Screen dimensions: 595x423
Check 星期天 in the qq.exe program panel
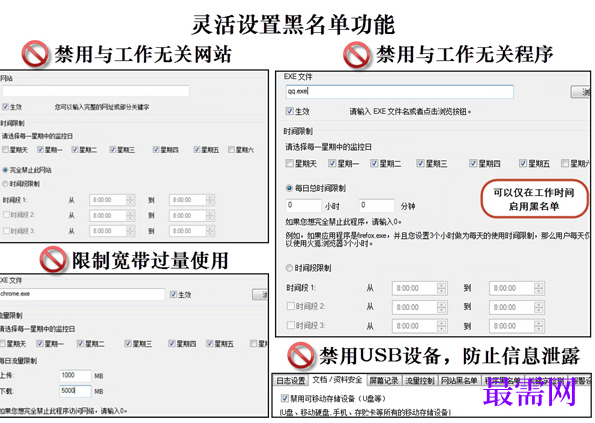[290, 164]
